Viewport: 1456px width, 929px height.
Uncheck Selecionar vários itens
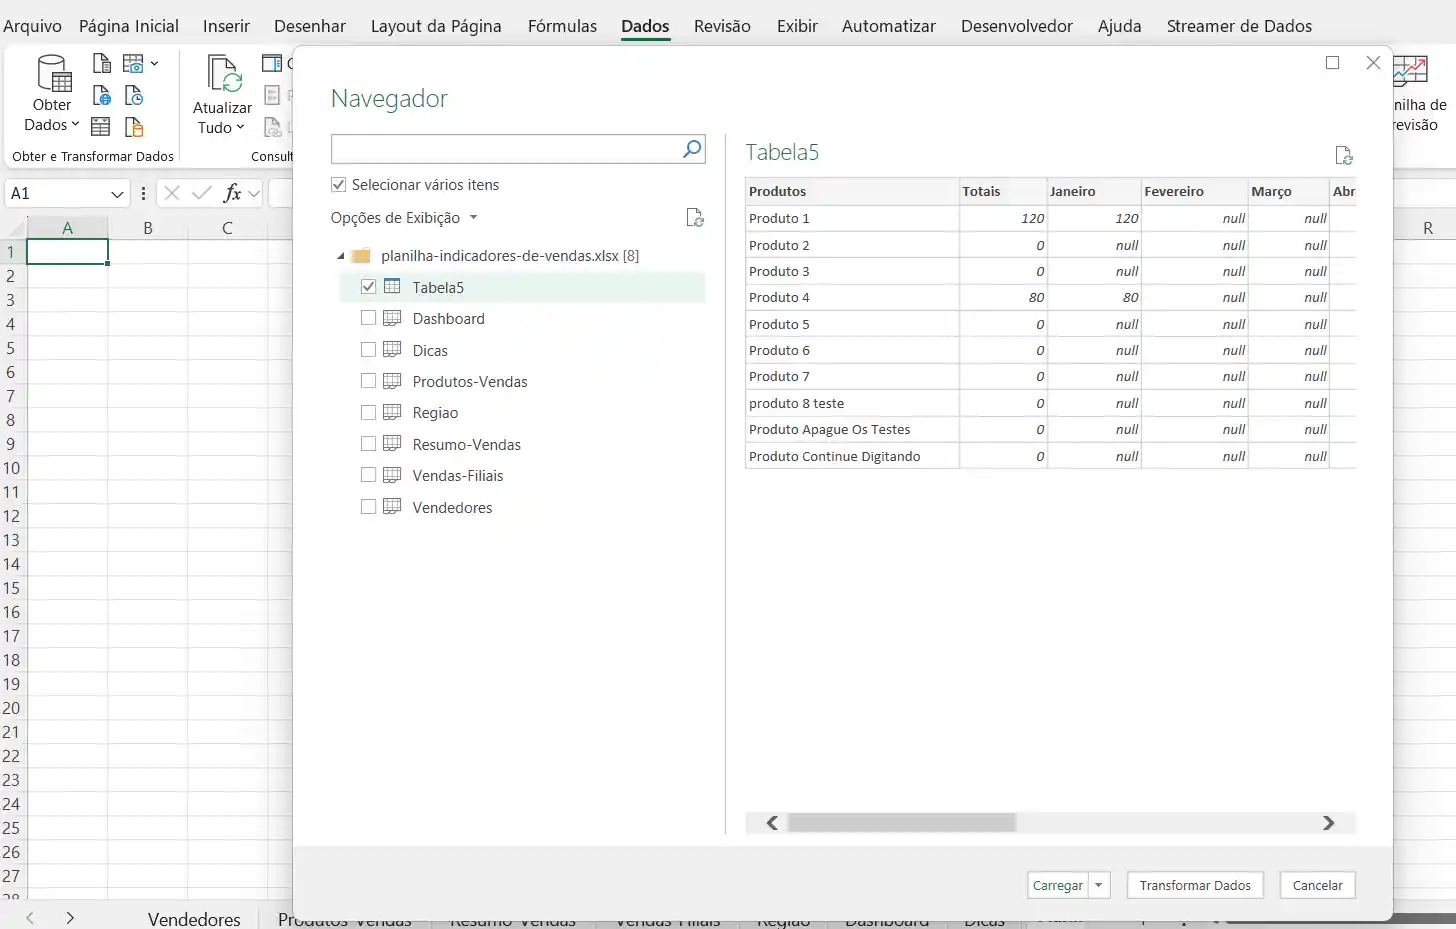(339, 184)
